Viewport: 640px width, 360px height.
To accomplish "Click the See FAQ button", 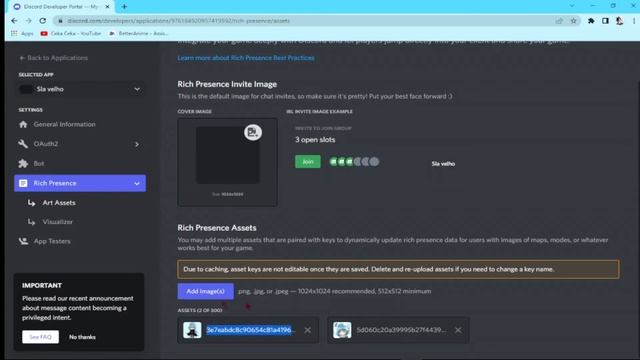I will [x=40, y=337].
